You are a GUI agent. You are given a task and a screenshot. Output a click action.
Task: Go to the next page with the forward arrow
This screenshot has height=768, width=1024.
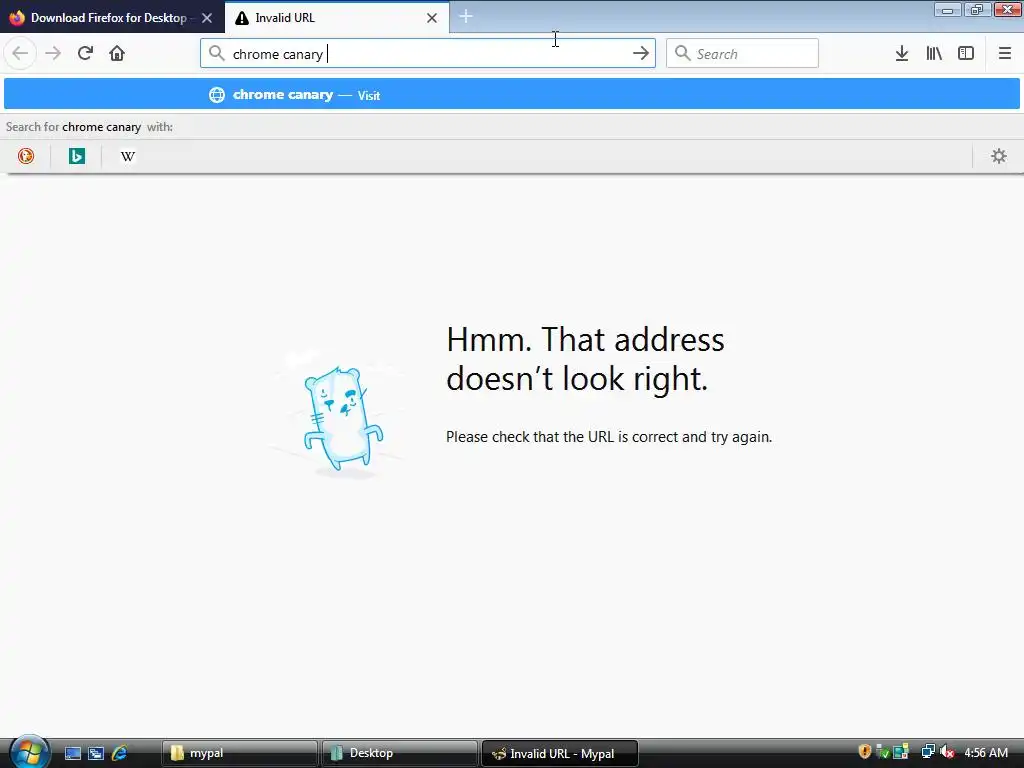[54, 53]
